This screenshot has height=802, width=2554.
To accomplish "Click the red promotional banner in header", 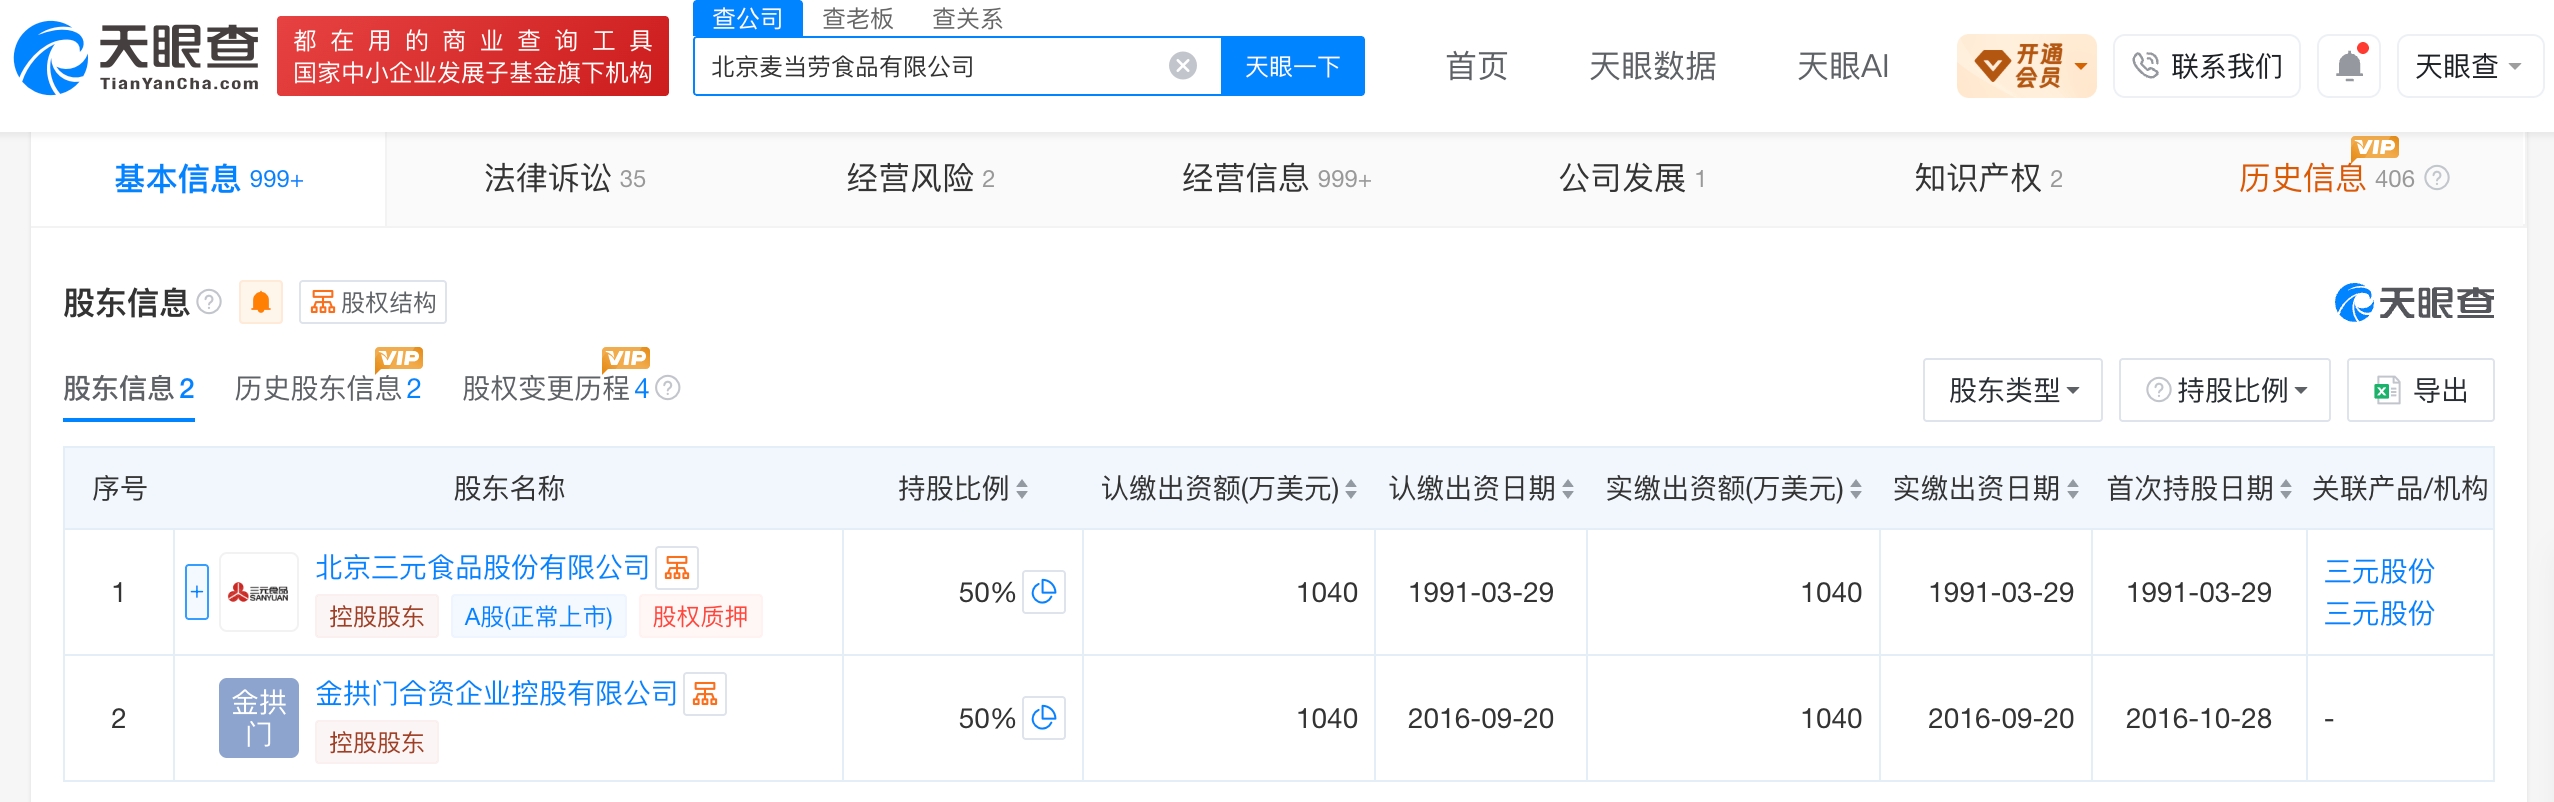I will 473,56.
